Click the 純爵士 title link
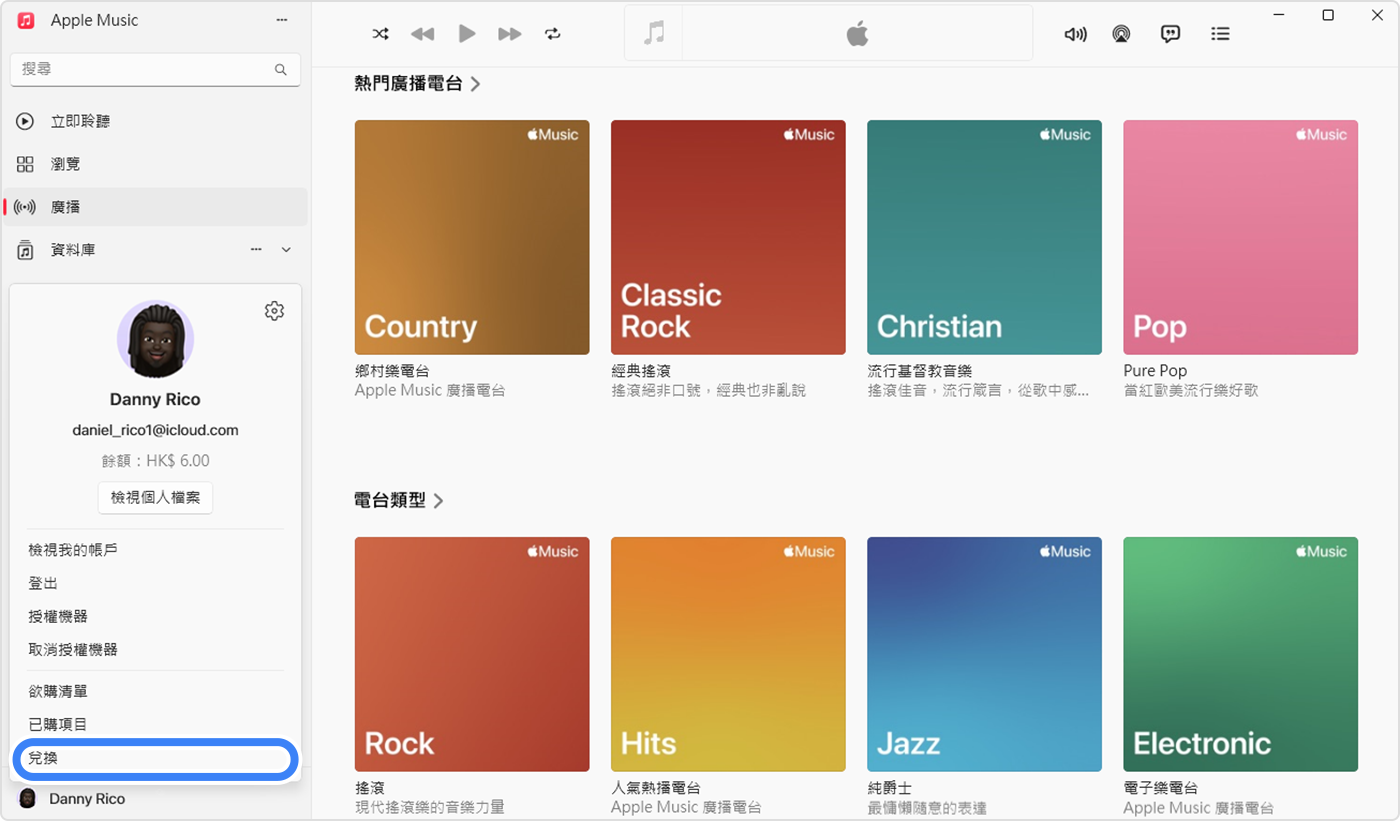 889,788
